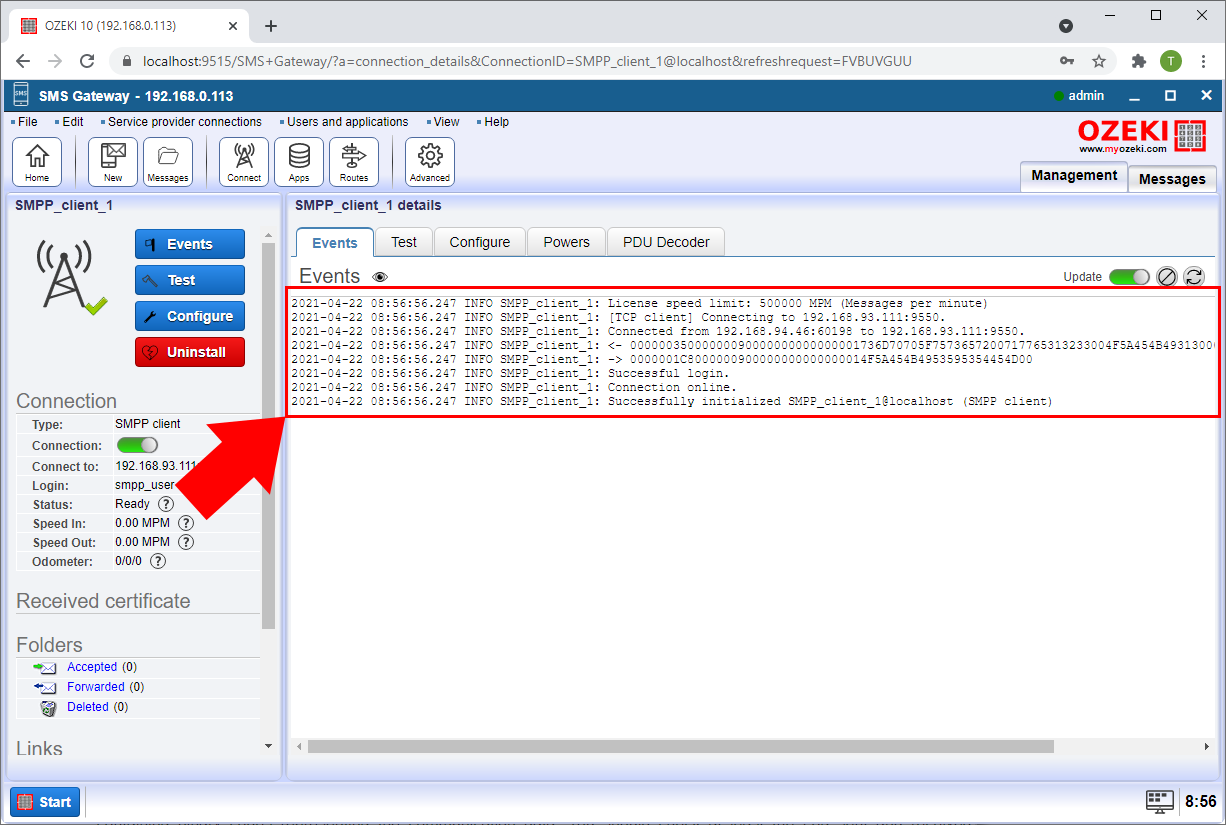1226x825 pixels.
Task: Click the admin user label
Action: tap(1086, 96)
